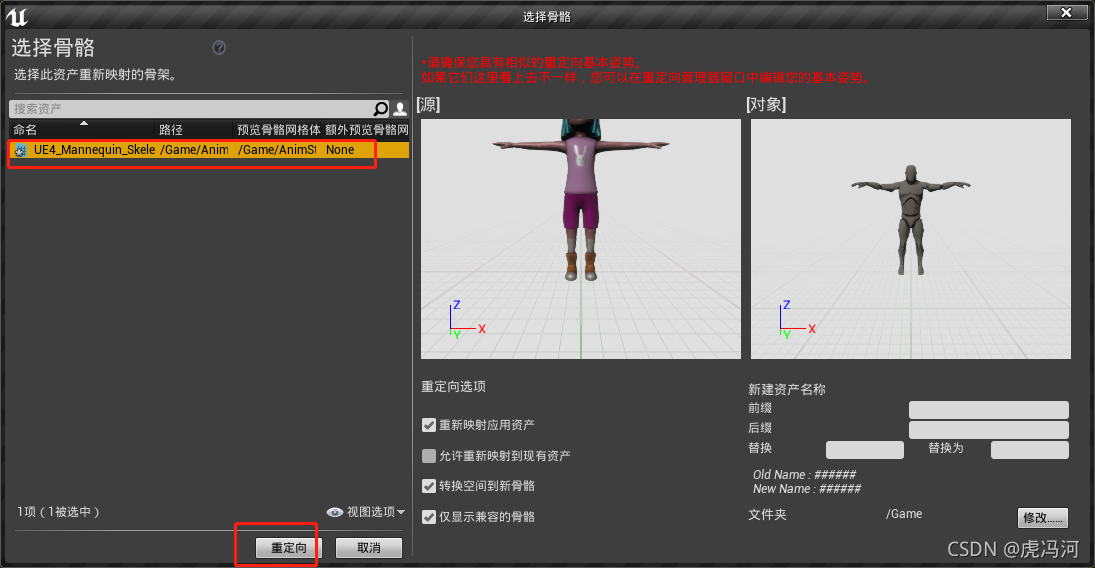Viewport: 1095px width, 568px height.
Task: Sort by 预览骨骼网格体 column header
Action: click(x=279, y=129)
